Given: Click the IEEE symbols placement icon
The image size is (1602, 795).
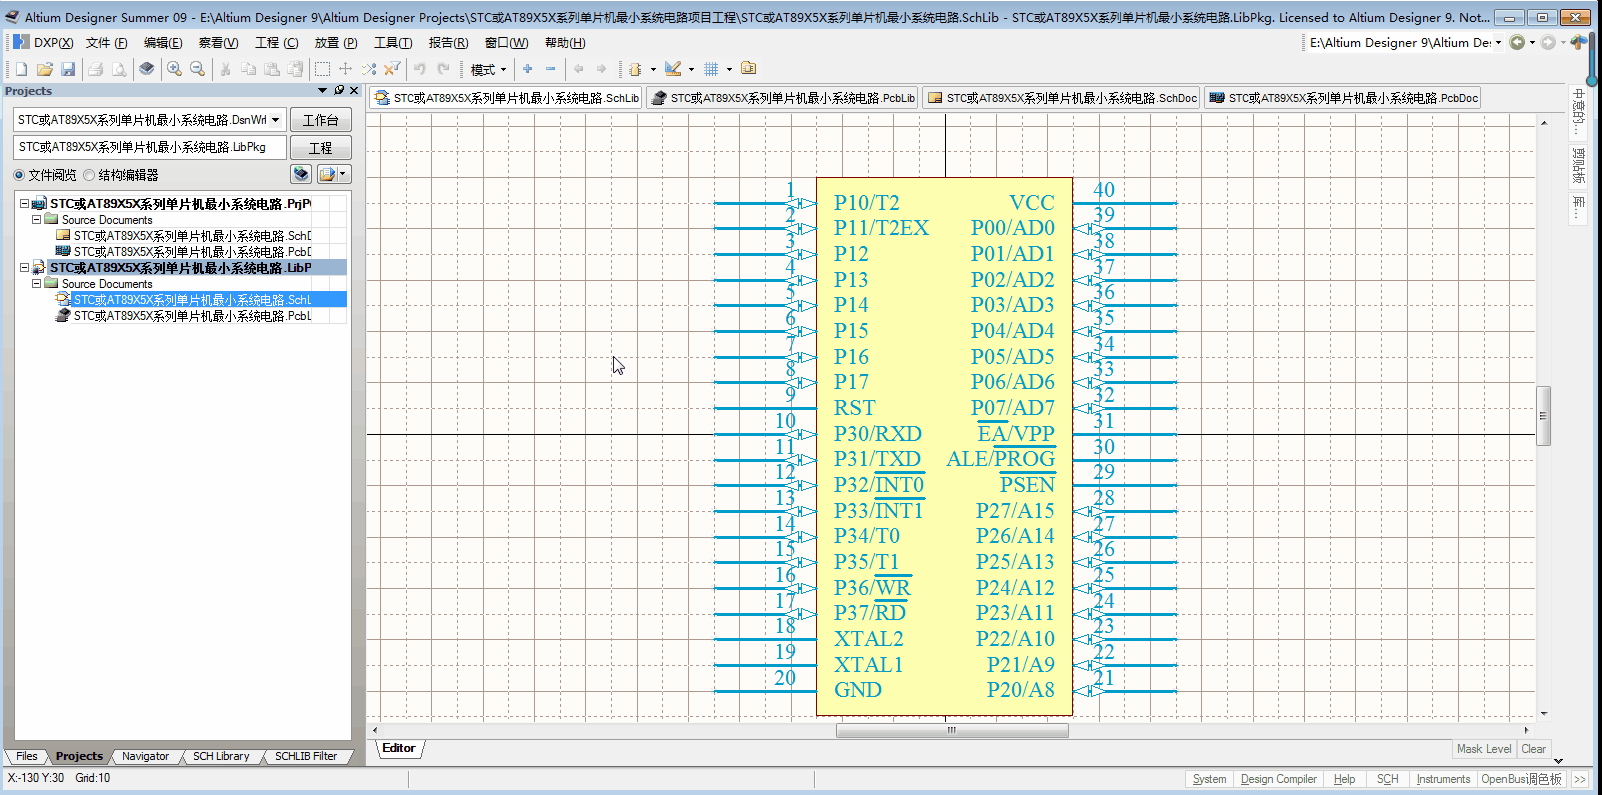Looking at the screenshot, I should (x=634, y=69).
